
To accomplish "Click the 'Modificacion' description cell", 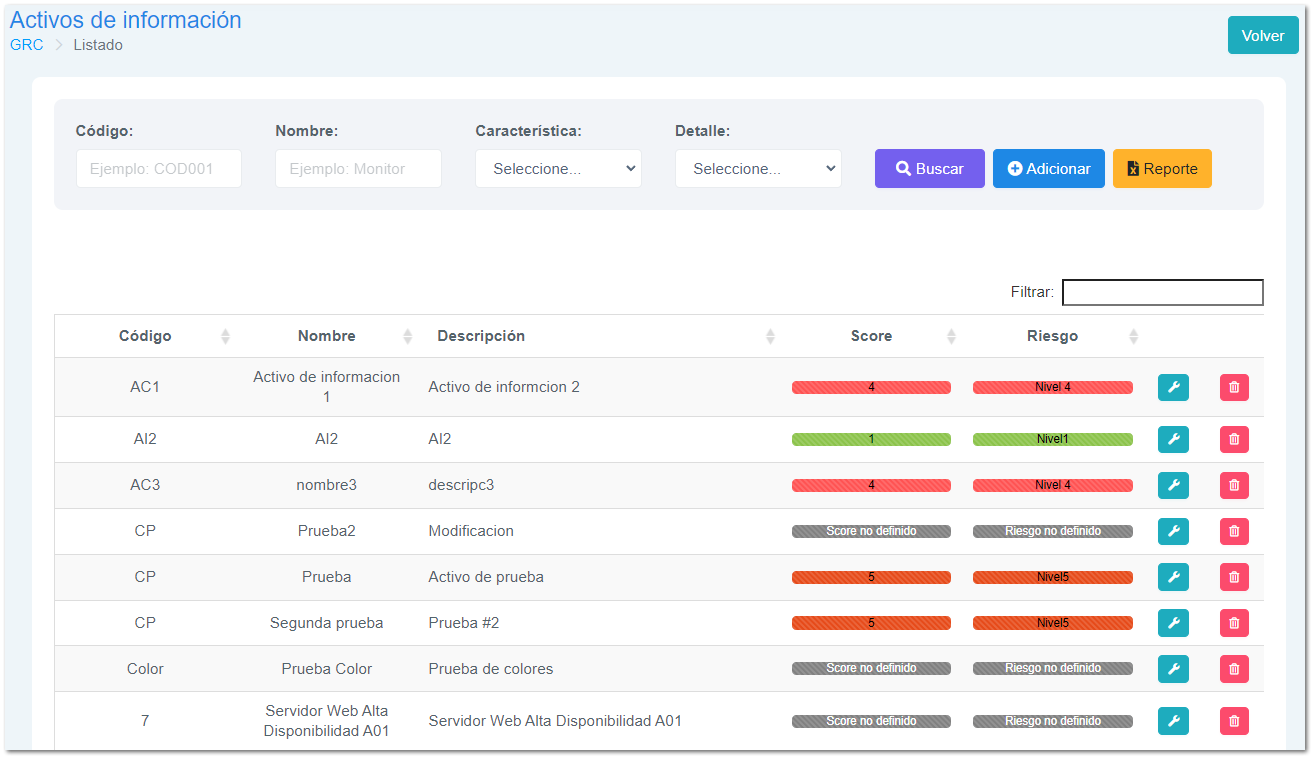I will tap(471, 531).
